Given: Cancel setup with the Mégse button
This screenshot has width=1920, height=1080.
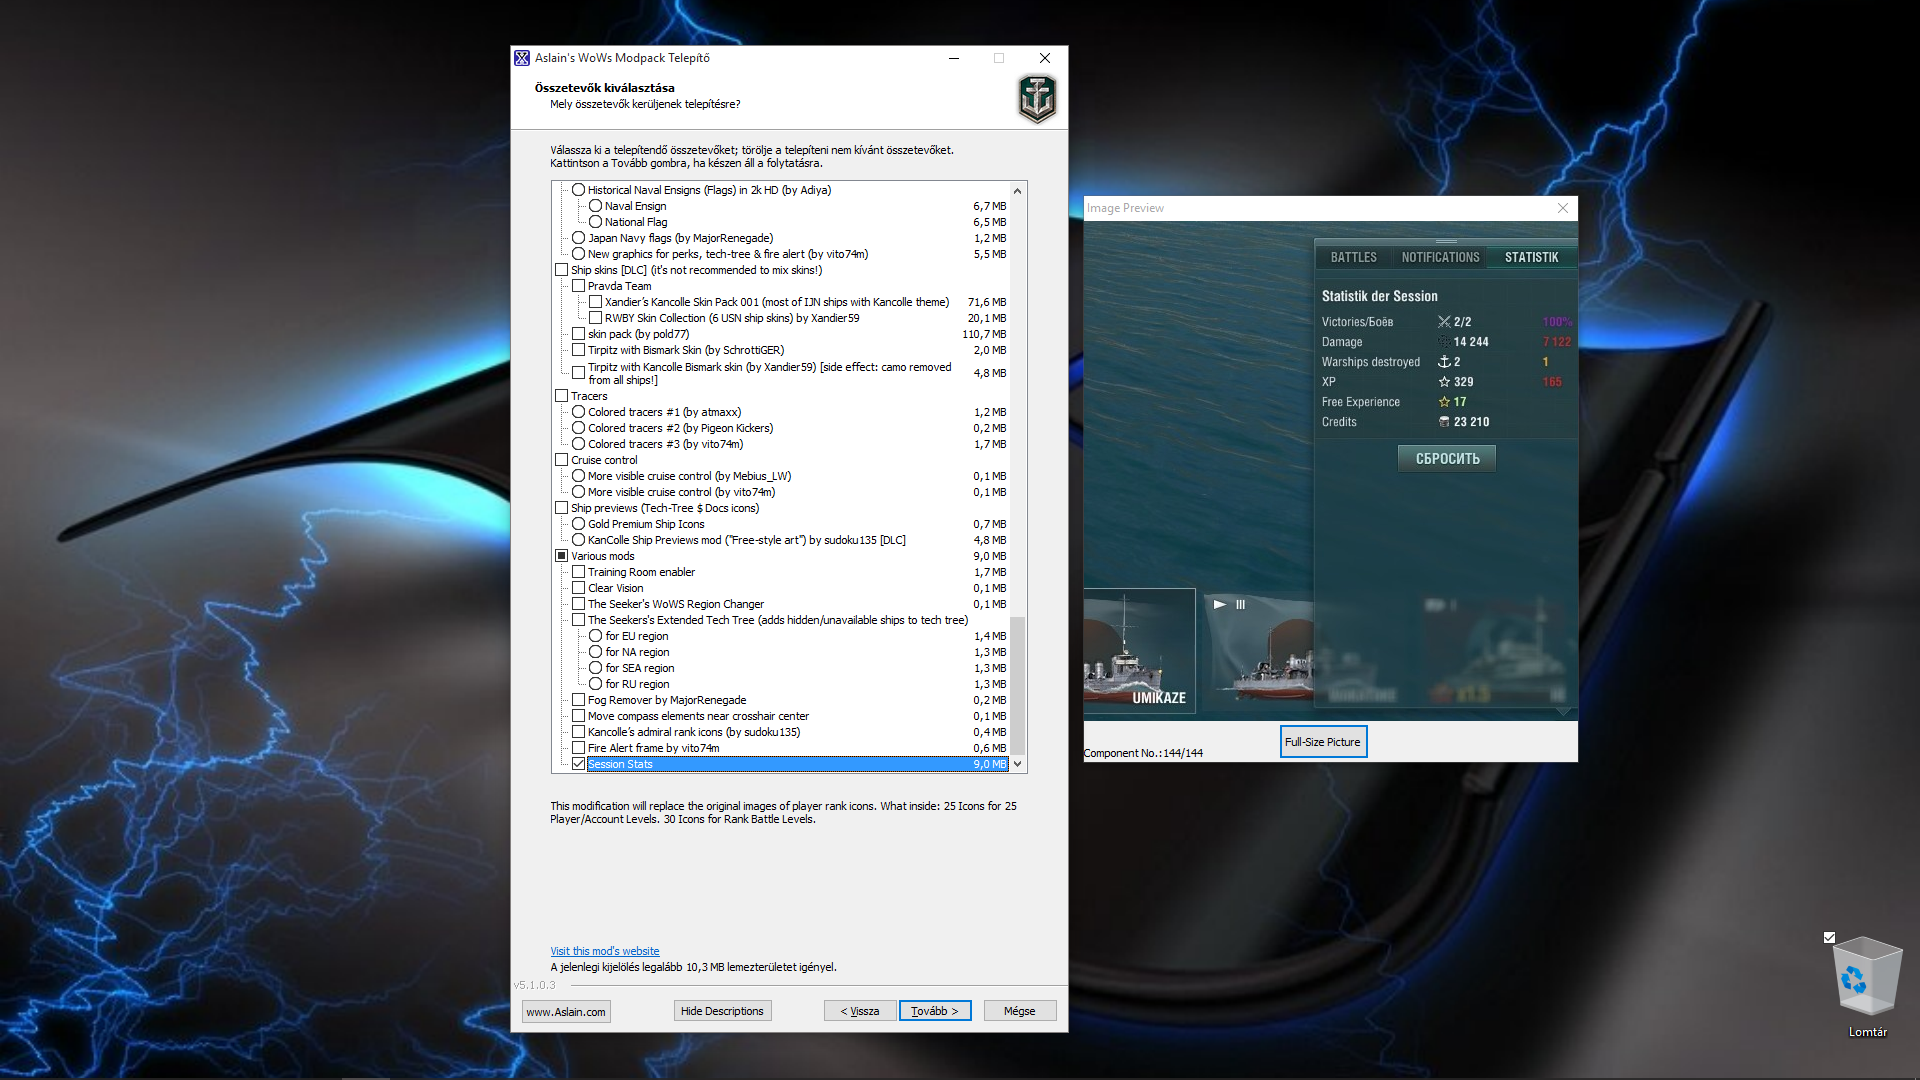Looking at the screenshot, I should pyautogui.click(x=1020, y=1011).
